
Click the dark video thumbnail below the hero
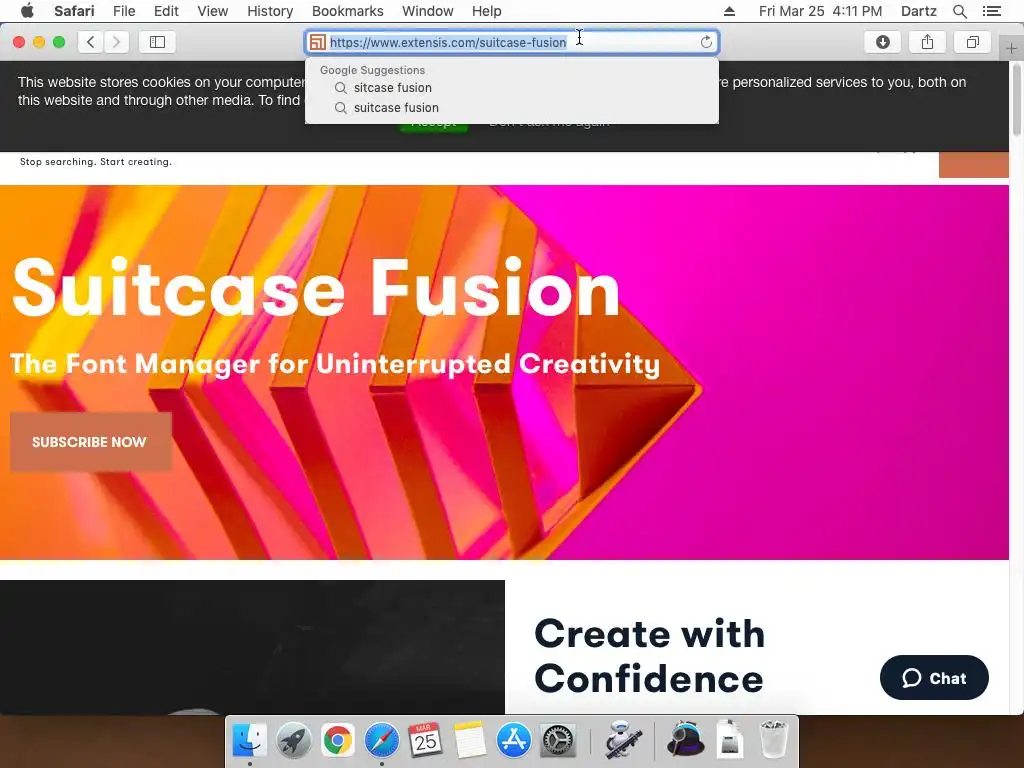(x=252, y=647)
